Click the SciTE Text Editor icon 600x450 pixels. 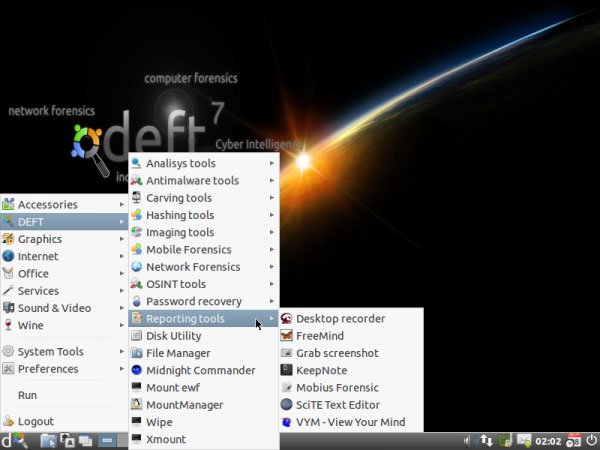[286, 404]
